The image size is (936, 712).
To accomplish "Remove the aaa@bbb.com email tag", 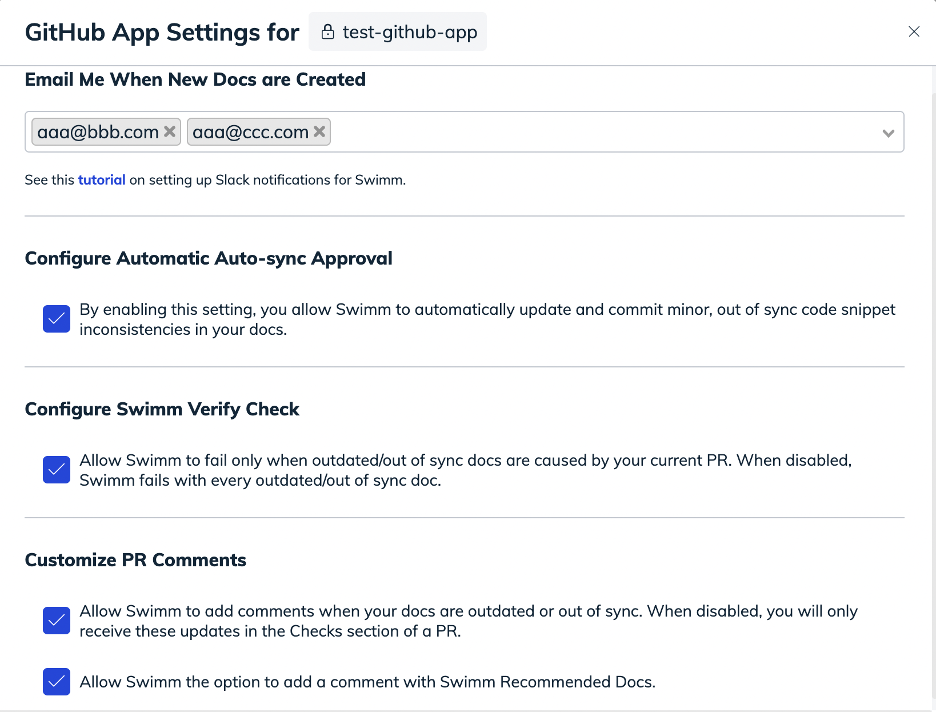I will [170, 131].
